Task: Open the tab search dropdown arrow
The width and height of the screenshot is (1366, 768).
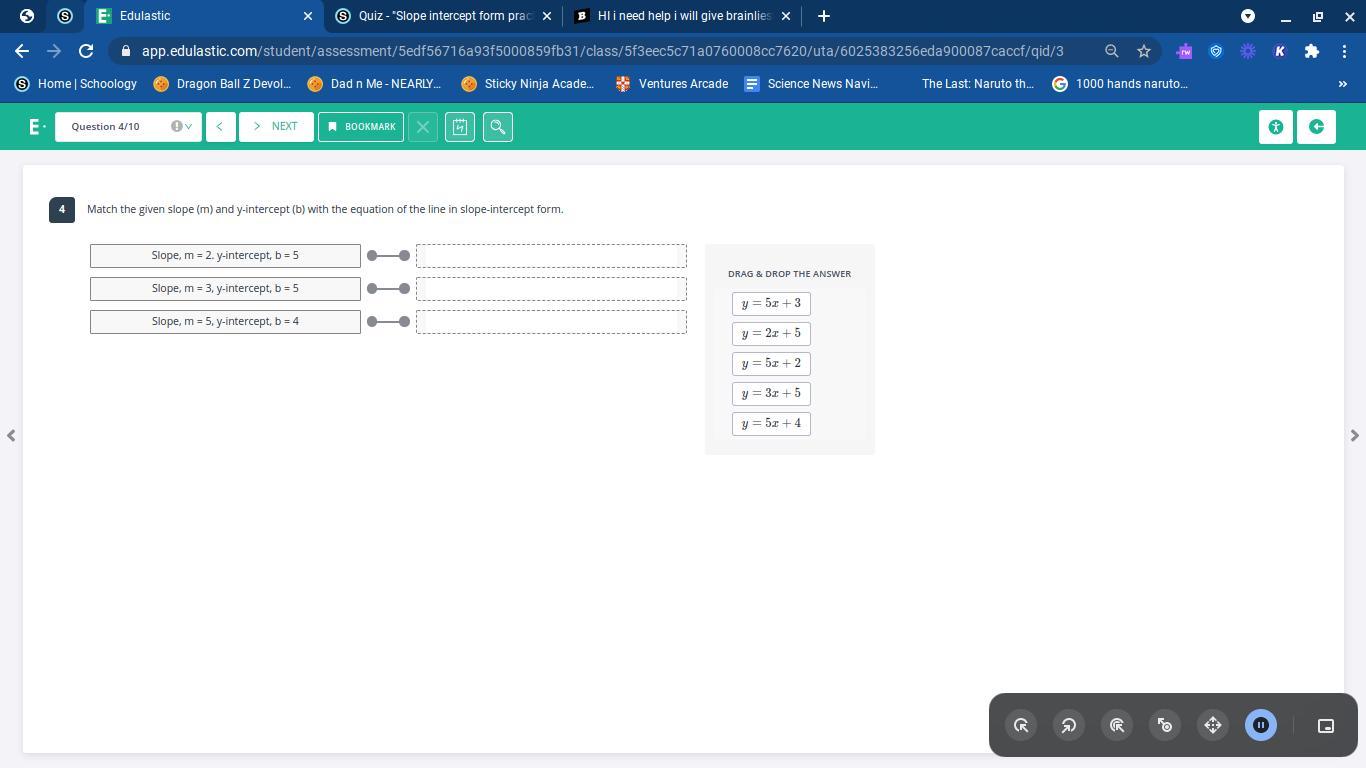Action: (1248, 16)
